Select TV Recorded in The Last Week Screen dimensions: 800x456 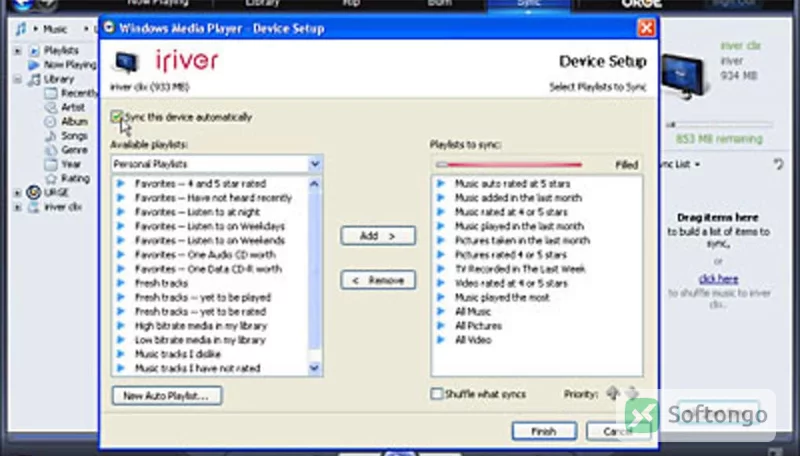click(520, 269)
